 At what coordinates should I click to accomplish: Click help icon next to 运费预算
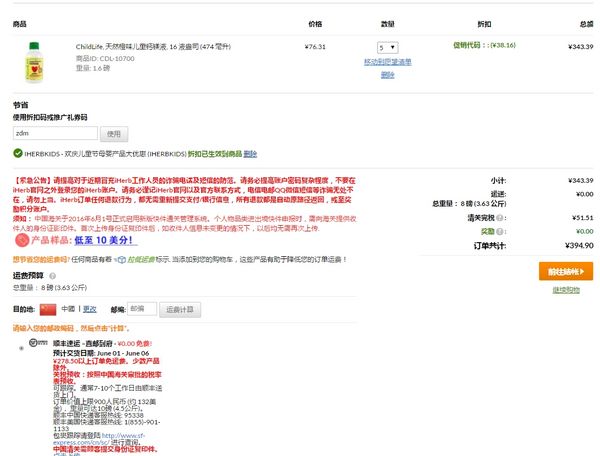52,276
